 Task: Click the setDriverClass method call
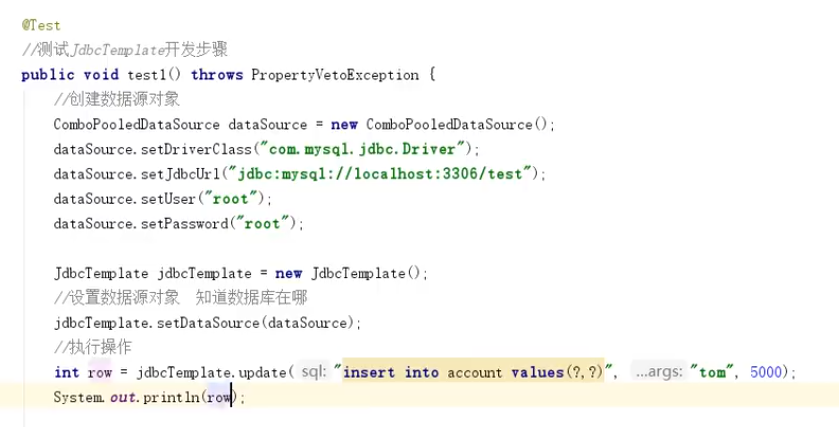pos(196,149)
